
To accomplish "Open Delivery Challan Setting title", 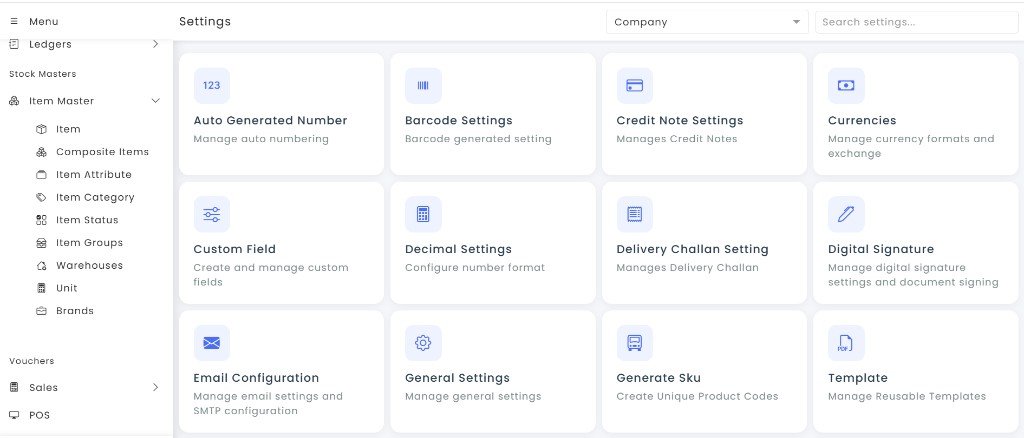I will pos(692,249).
